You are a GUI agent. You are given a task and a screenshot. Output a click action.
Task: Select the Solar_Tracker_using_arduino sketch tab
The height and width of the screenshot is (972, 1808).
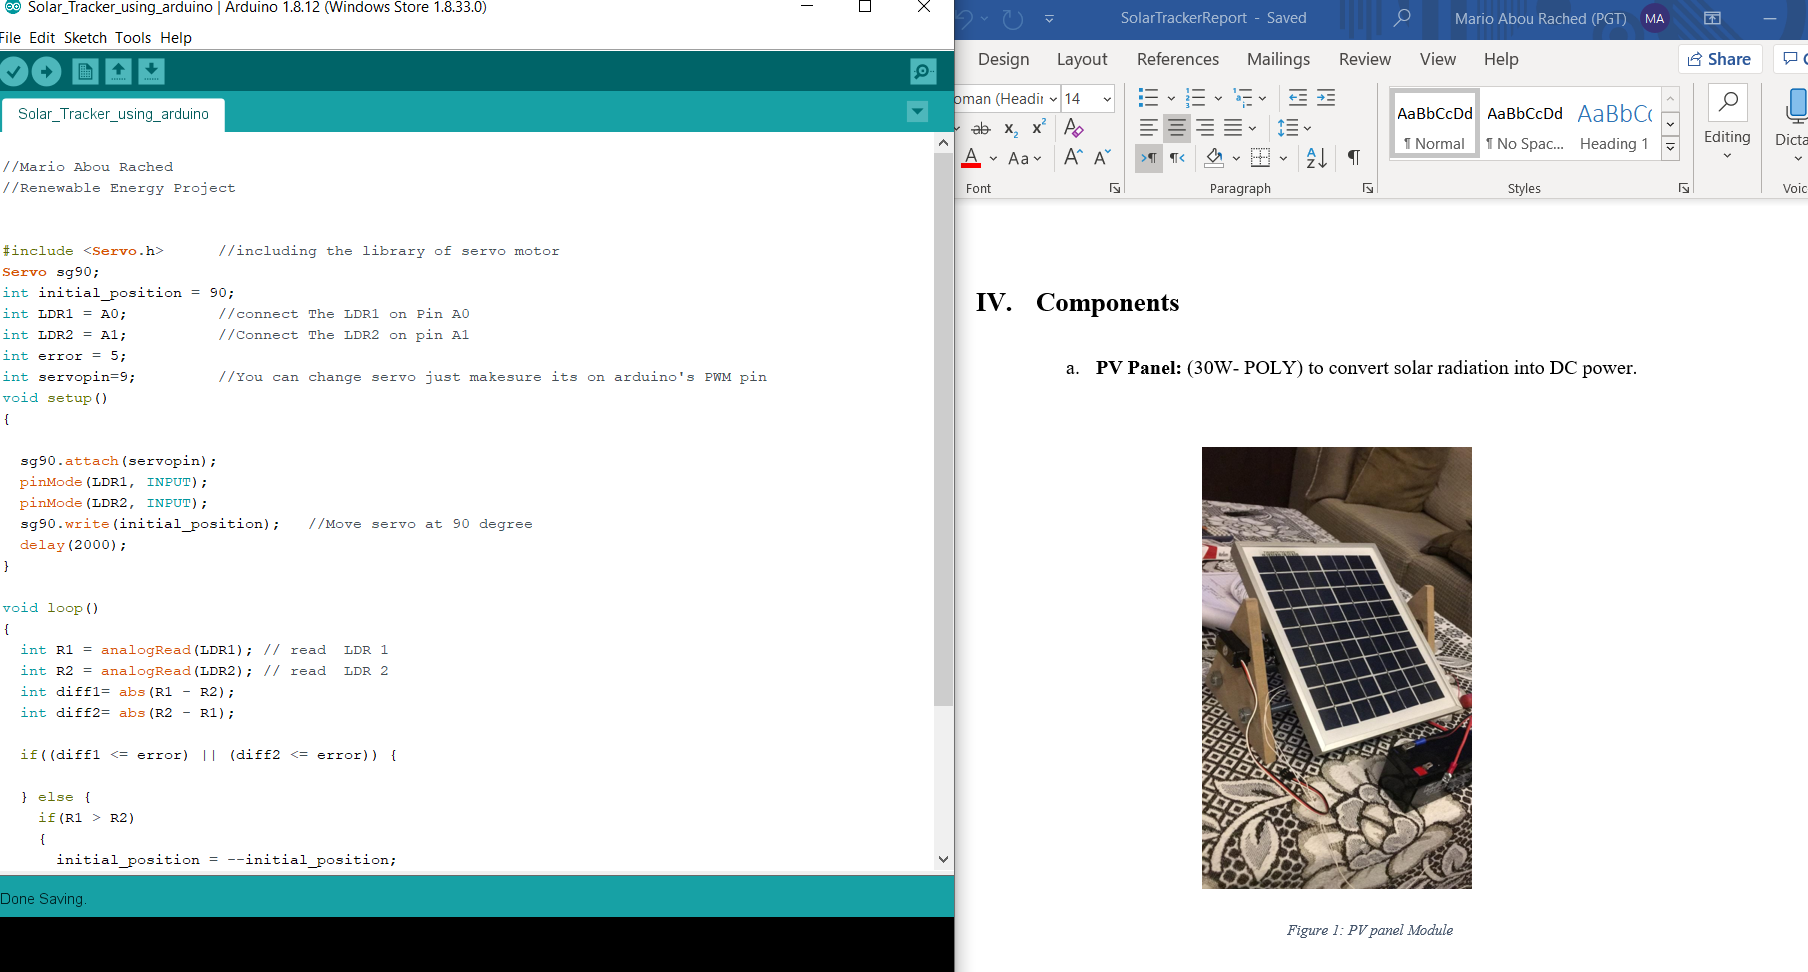click(113, 114)
